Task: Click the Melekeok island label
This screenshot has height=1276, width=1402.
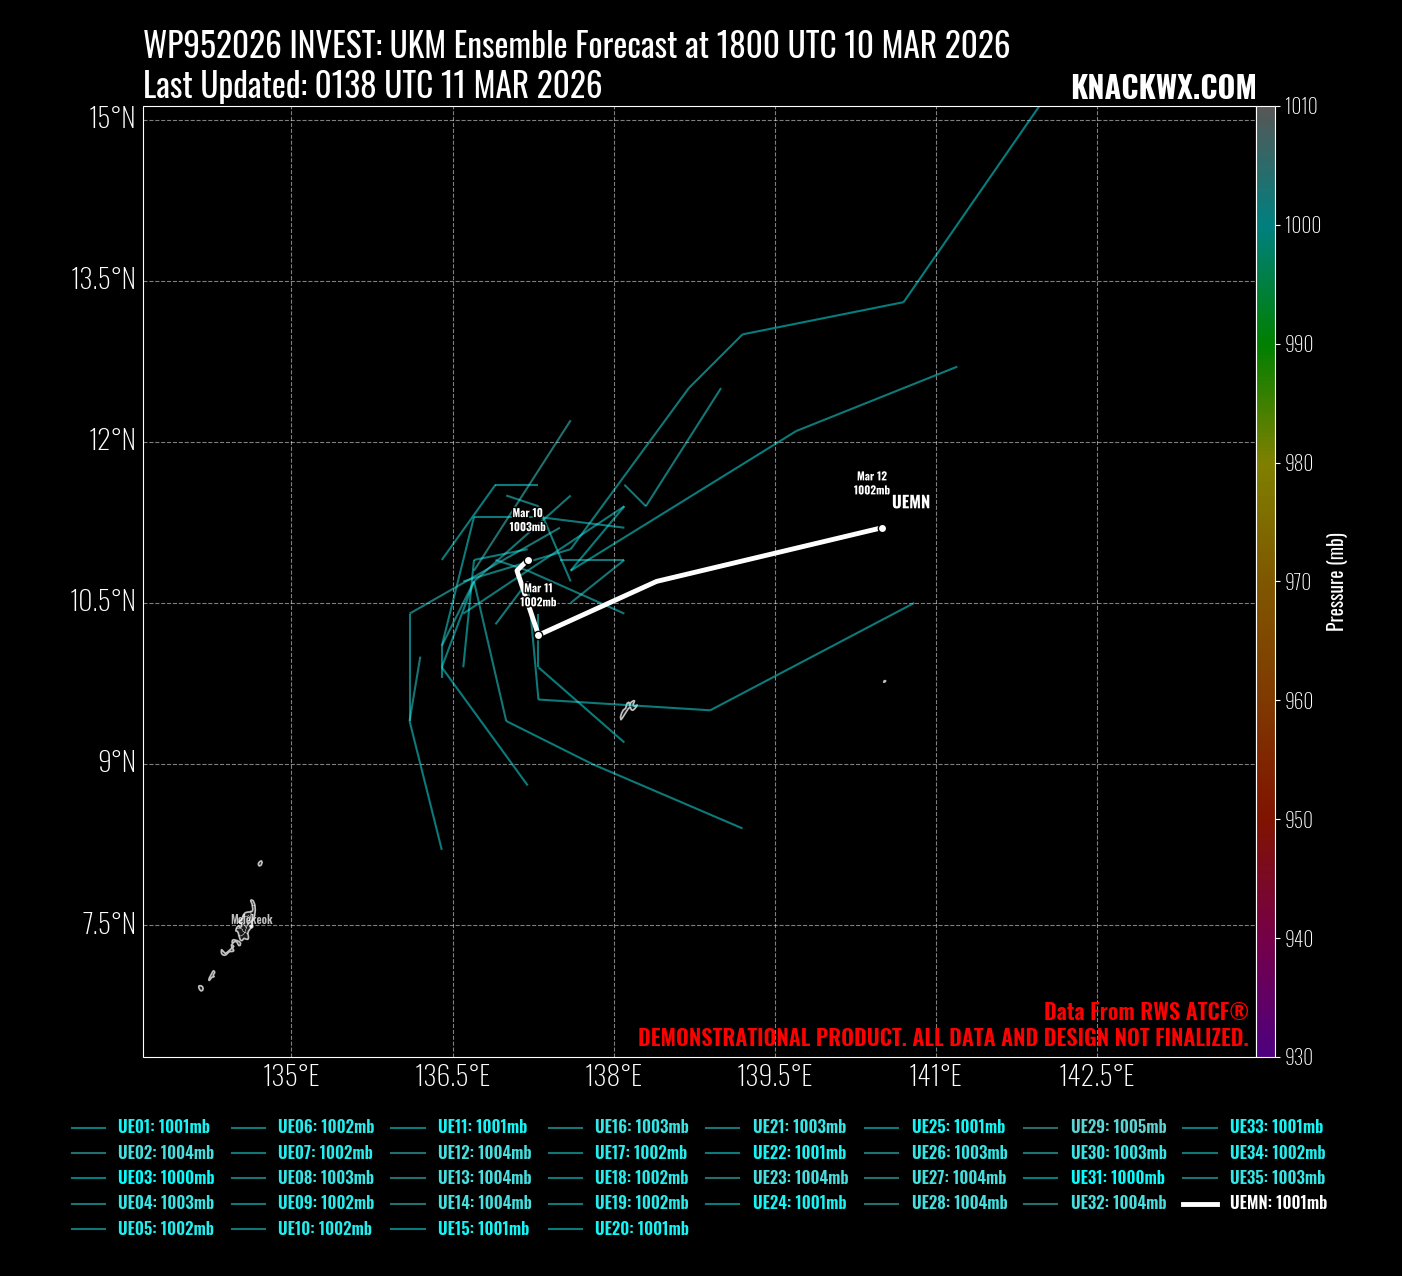Action: click(251, 920)
